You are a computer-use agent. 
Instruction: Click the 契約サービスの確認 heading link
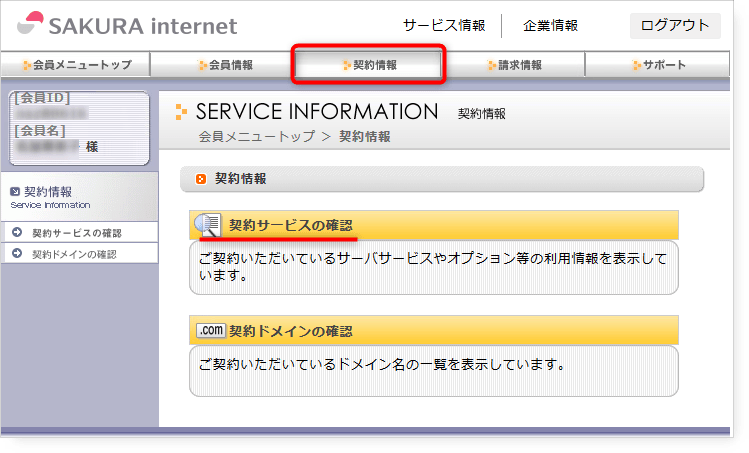pyautogui.click(x=290, y=225)
